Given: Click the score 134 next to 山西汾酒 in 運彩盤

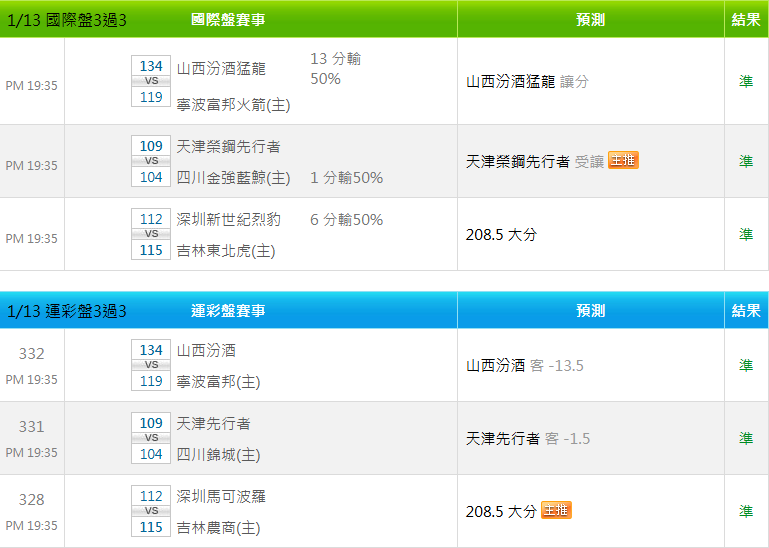Looking at the screenshot, I should pyautogui.click(x=151, y=350).
